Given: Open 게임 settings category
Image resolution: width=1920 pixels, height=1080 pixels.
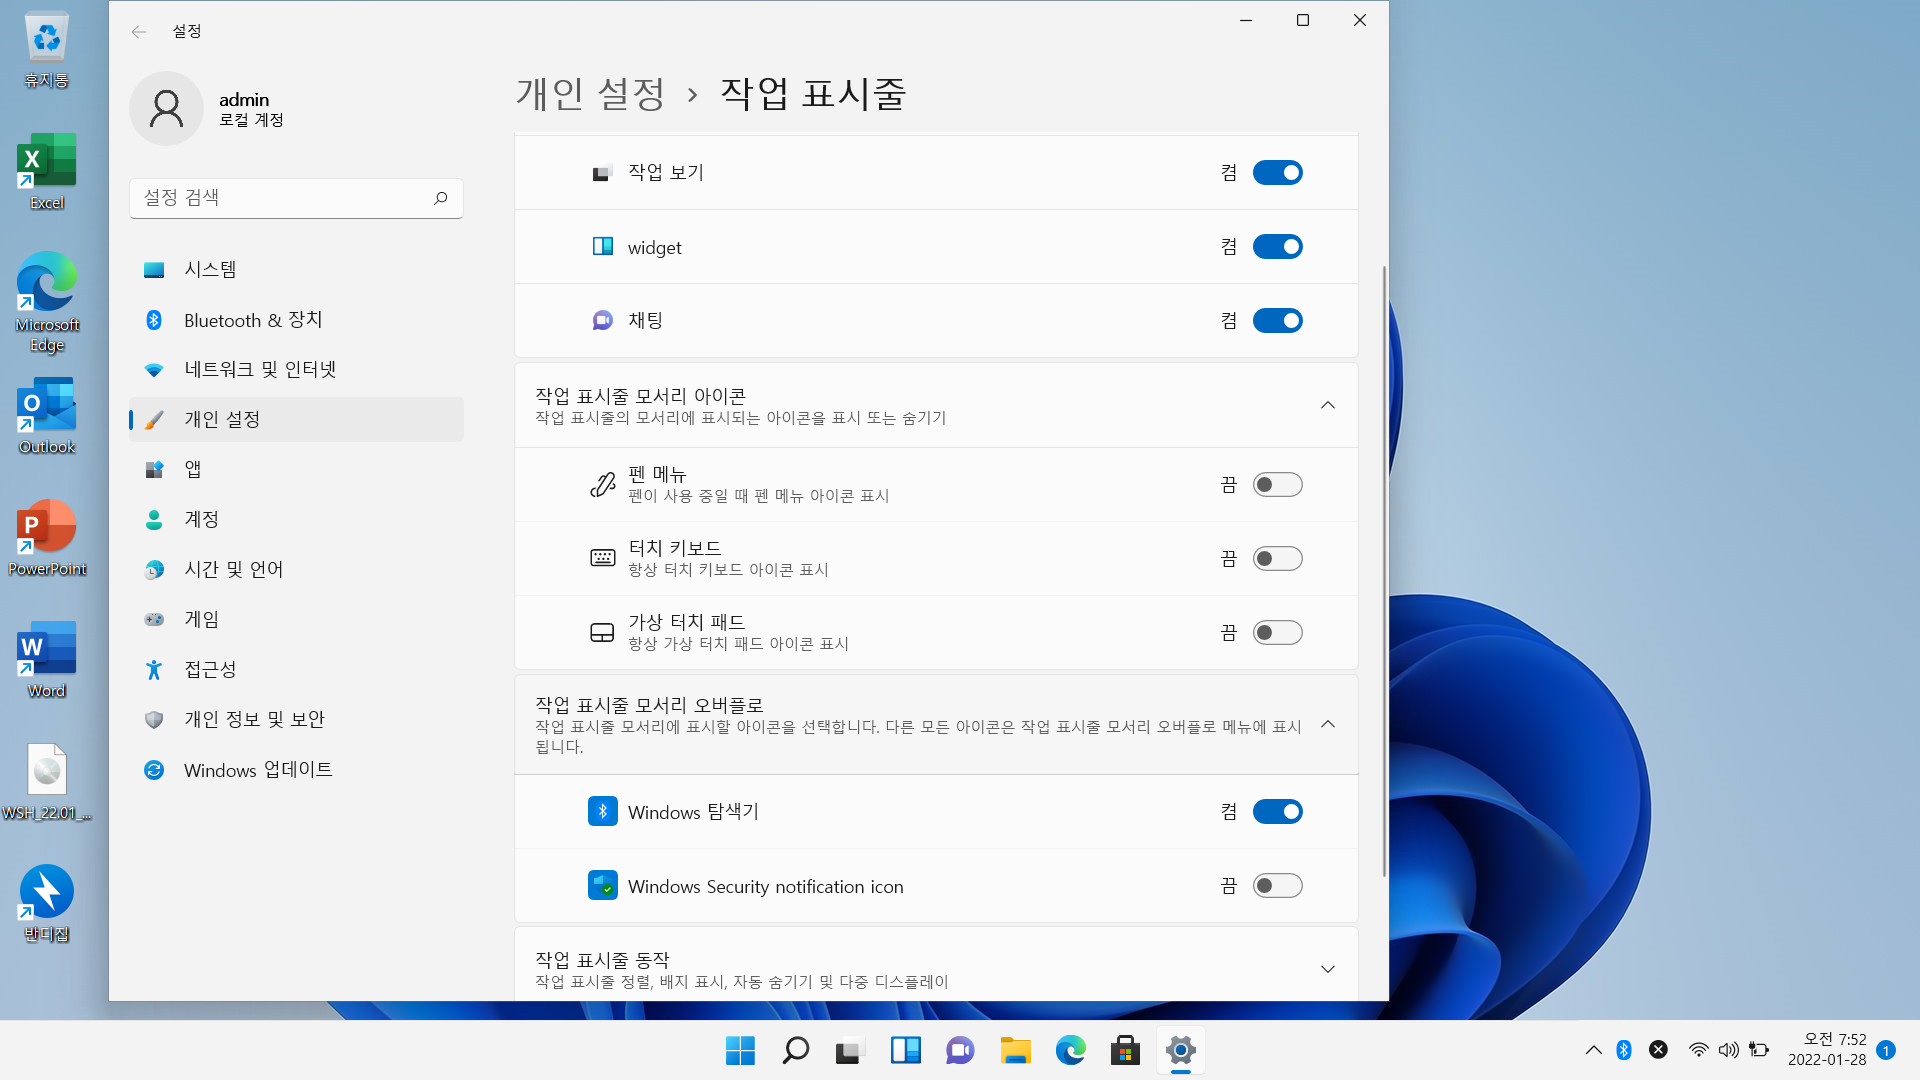Looking at the screenshot, I should click(x=296, y=619).
